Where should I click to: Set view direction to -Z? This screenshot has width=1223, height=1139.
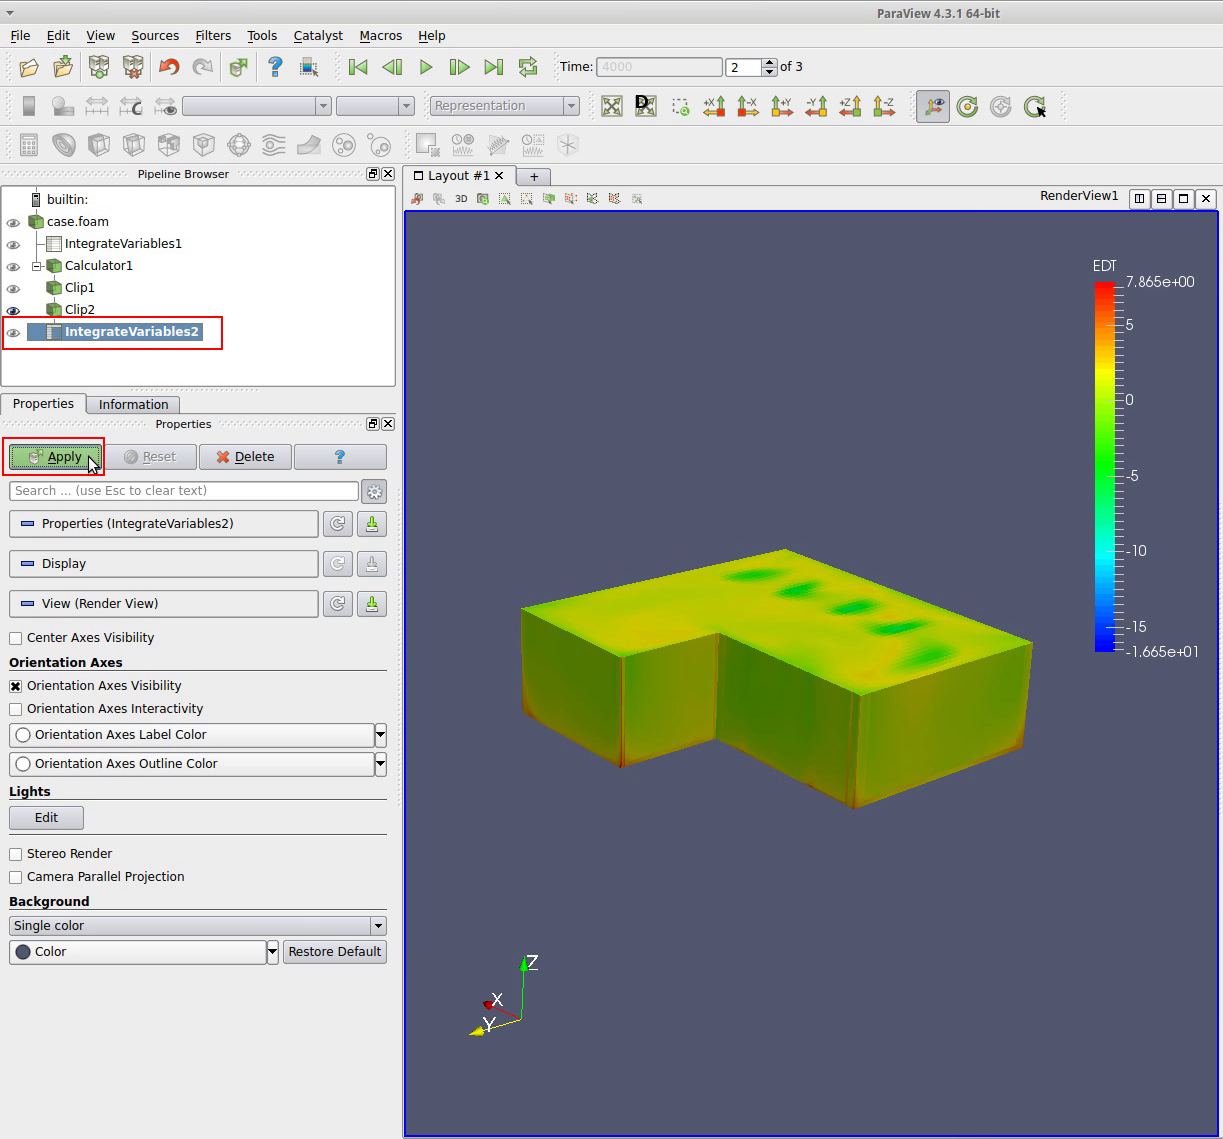(884, 106)
